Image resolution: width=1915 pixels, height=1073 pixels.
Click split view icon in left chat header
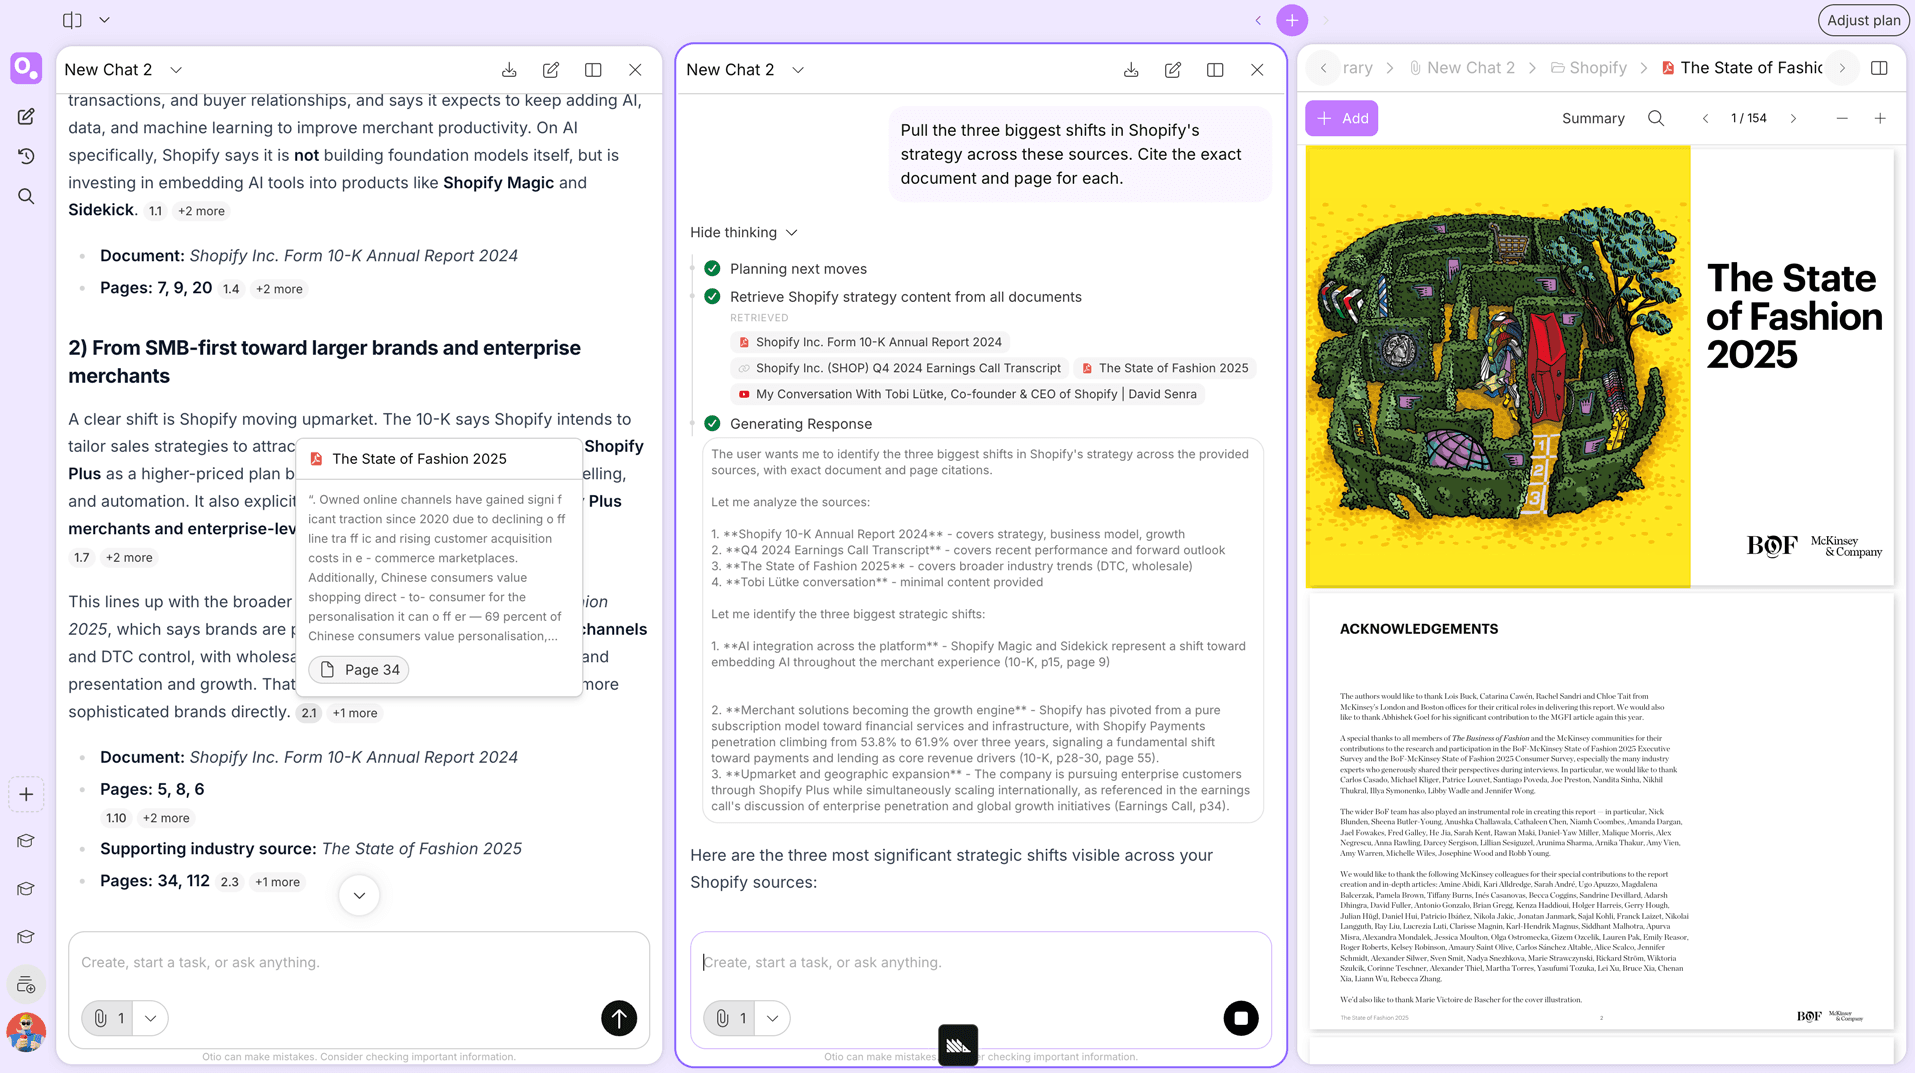(593, 70)
